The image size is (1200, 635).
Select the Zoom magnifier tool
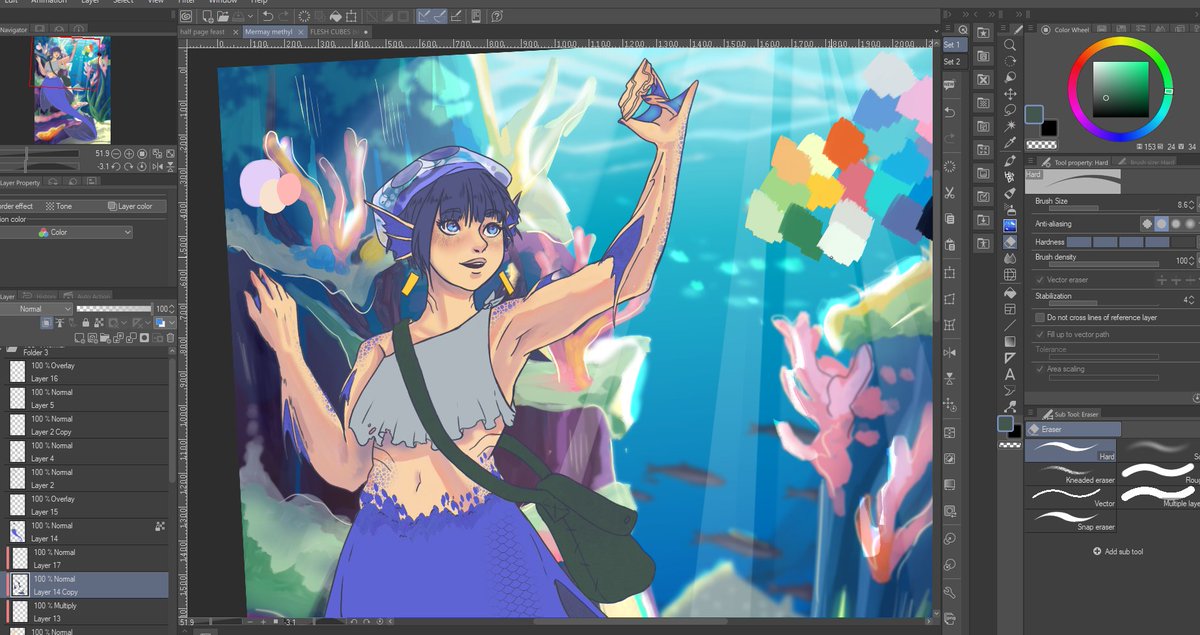coord(1010,45)
